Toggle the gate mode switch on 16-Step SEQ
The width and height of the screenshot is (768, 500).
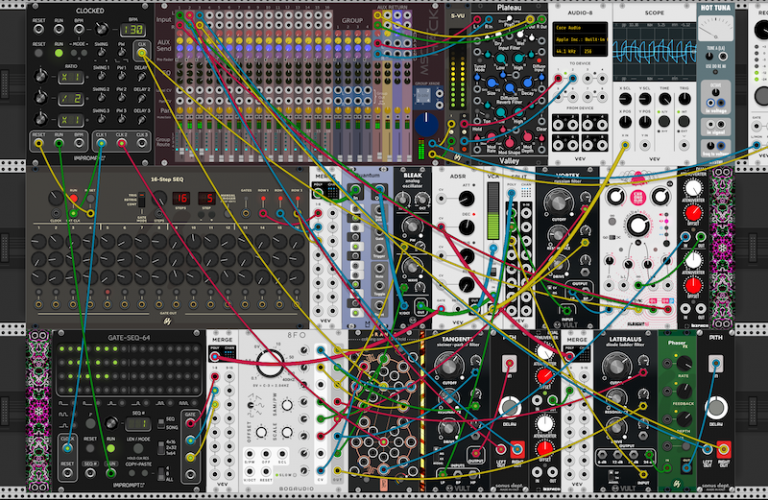click(142, 200)
